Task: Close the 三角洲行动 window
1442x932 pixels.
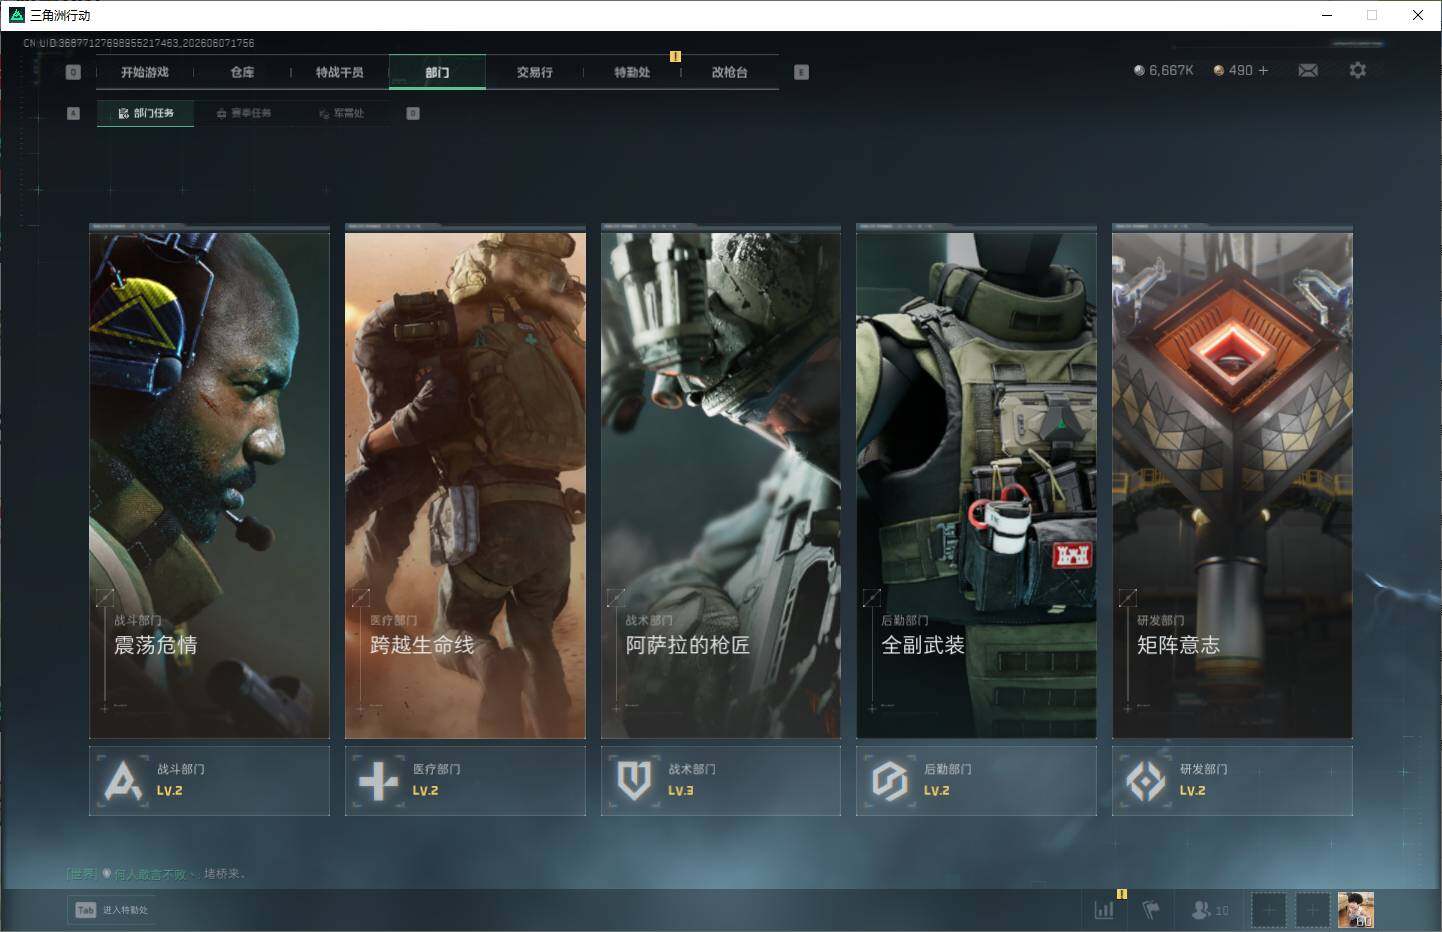Action: [1417, 15]
